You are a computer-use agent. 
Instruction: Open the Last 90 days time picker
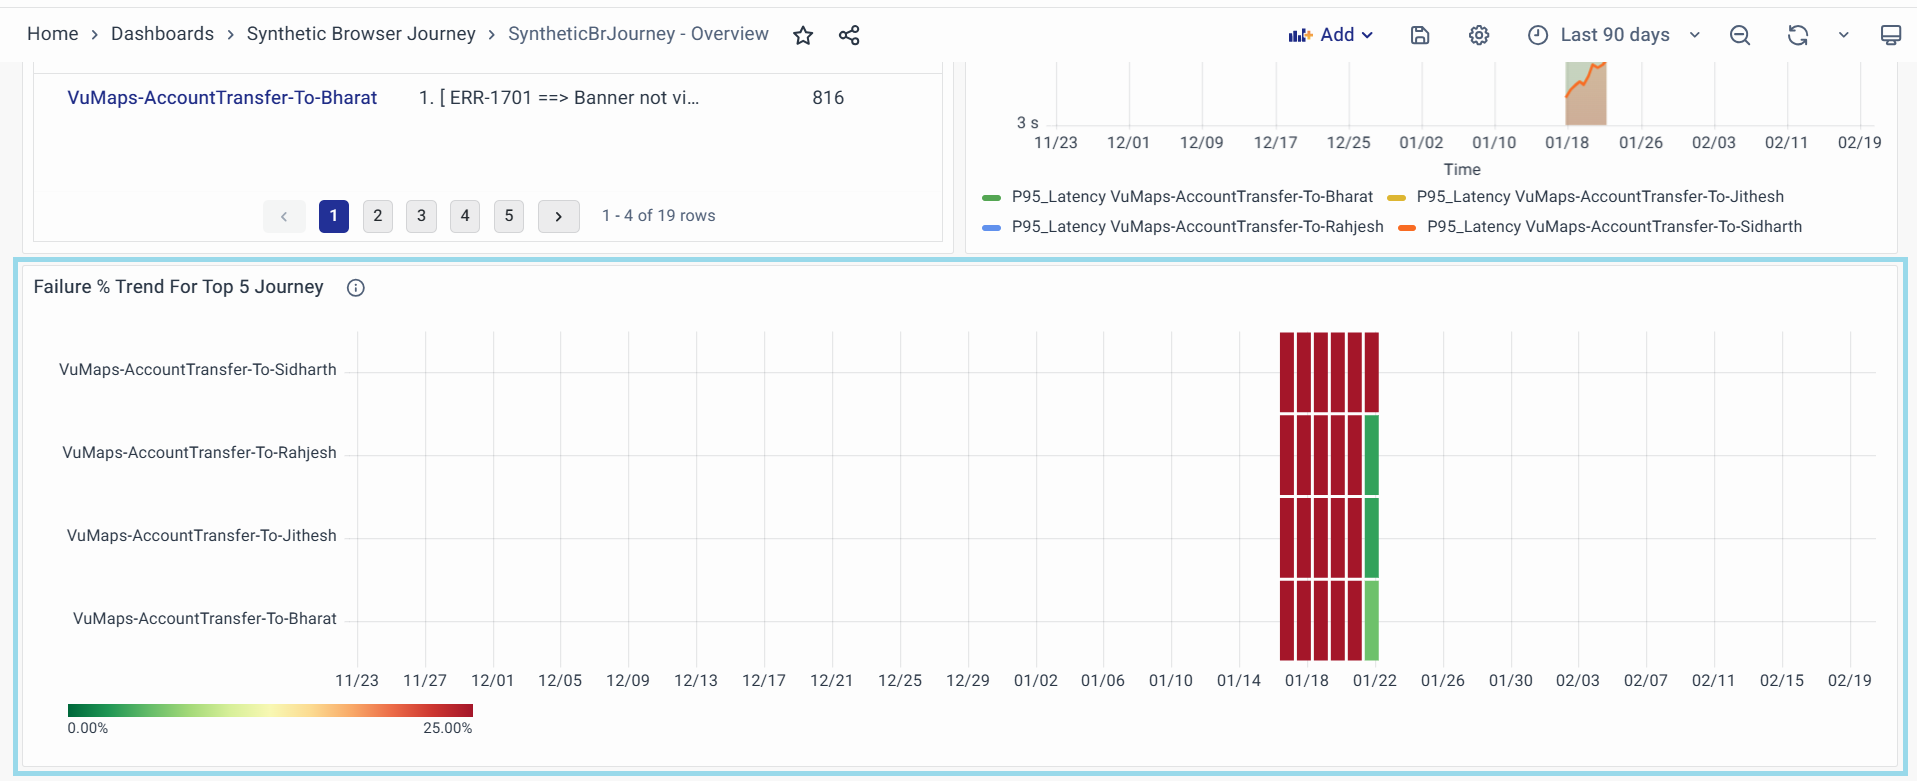(1613, 35)
